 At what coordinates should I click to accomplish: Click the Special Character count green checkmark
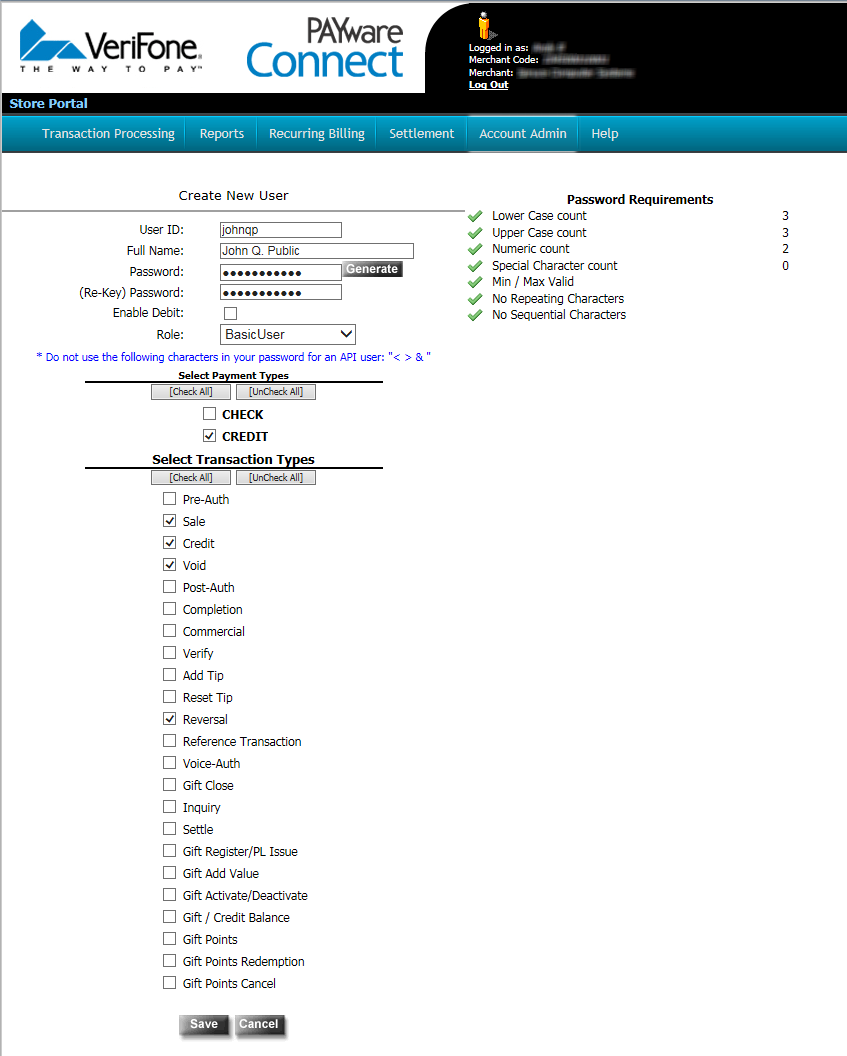(475, 266)
